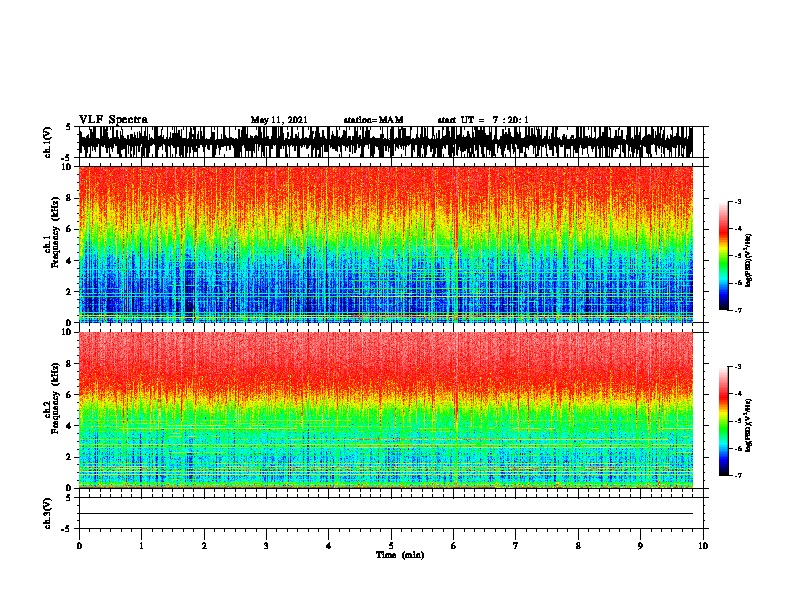Click the ch.2 color bar log(PSD) unit label
Image resolution: width=792 pixels, height=612 pixels.
point(748,426)
